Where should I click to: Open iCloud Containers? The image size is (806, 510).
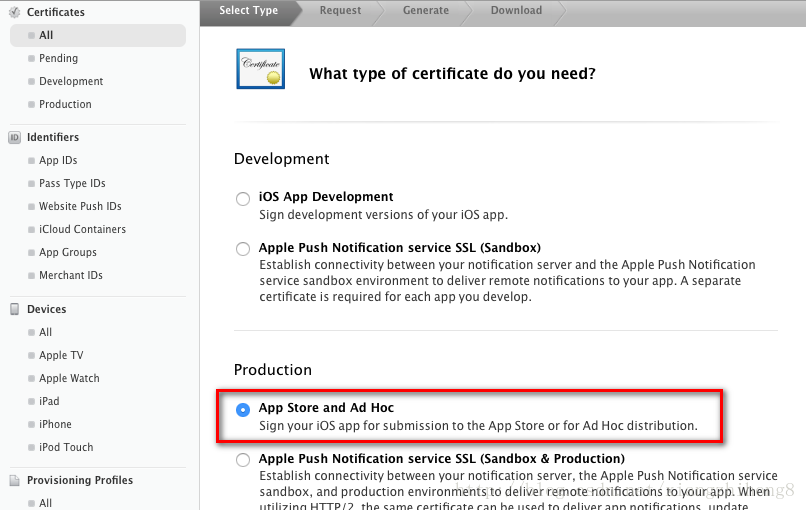click(x=82, y=229)
